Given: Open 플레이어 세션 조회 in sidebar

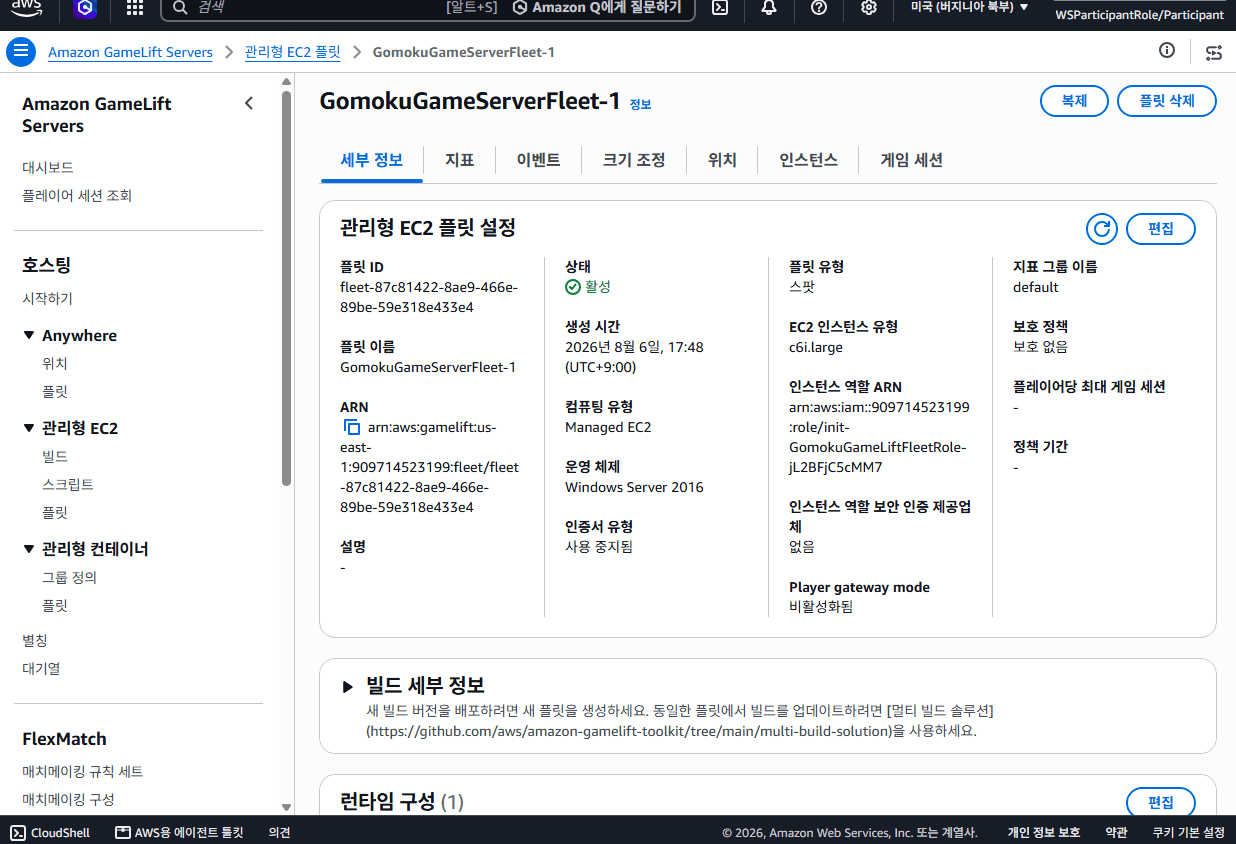Looking at the screenshot, I should pyautogui.click(x=77, y=196).
